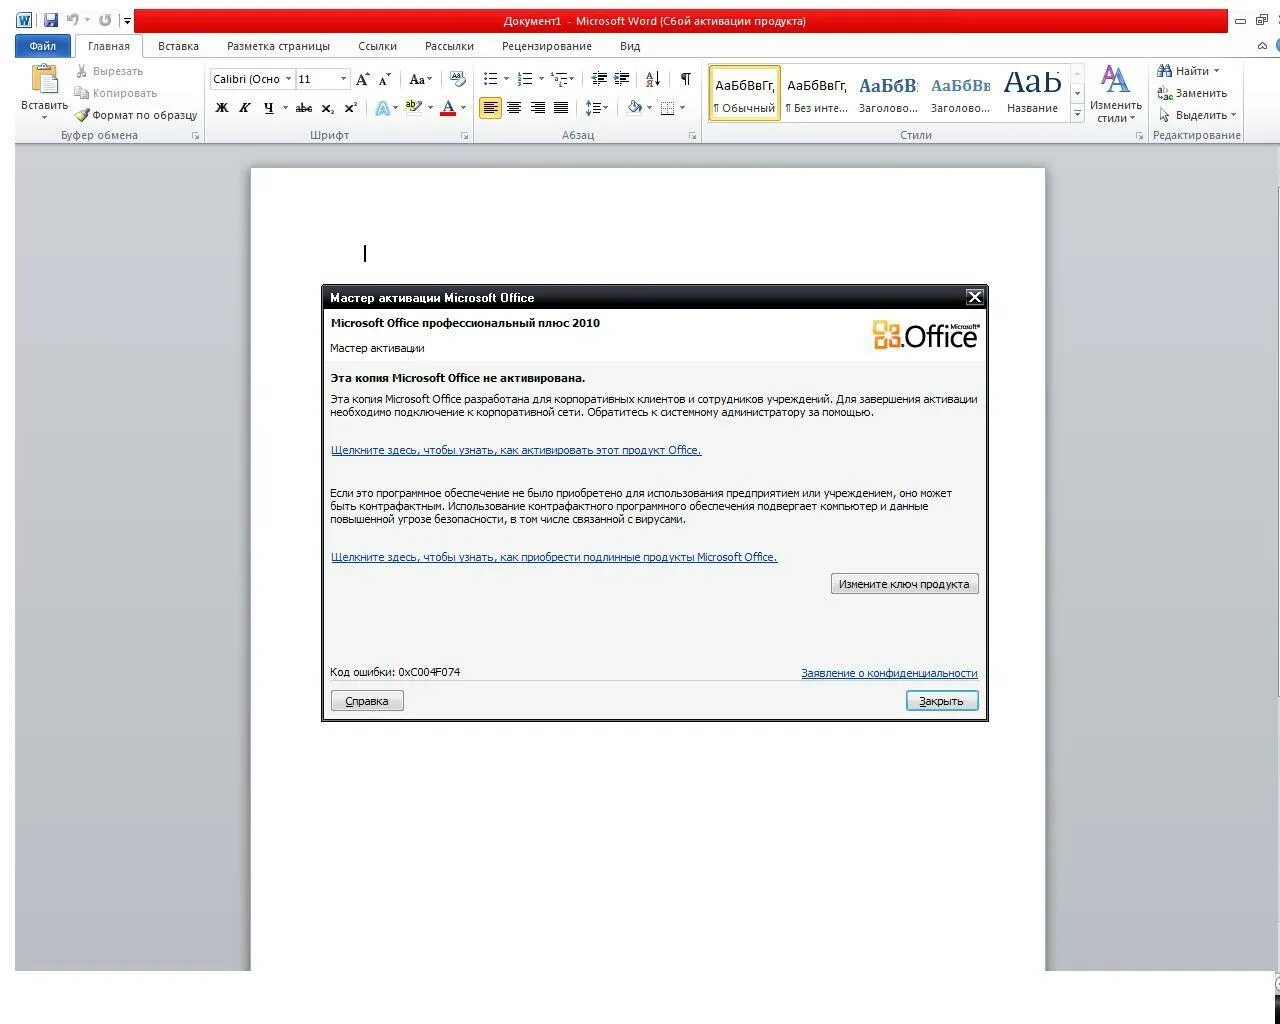Click the Redo icon in Quick Access toolbar
The width and height of the screenshot is (1280, 1024).
(105, 20)
